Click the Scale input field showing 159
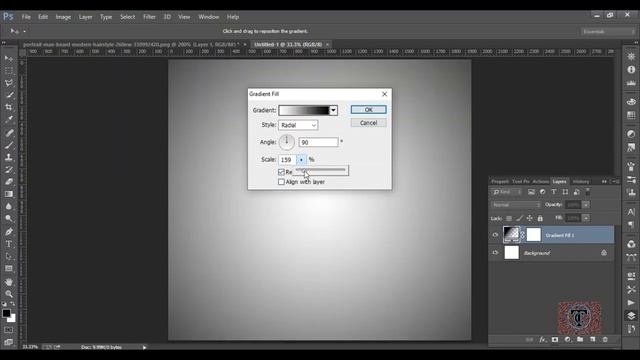 coord(288,160)
